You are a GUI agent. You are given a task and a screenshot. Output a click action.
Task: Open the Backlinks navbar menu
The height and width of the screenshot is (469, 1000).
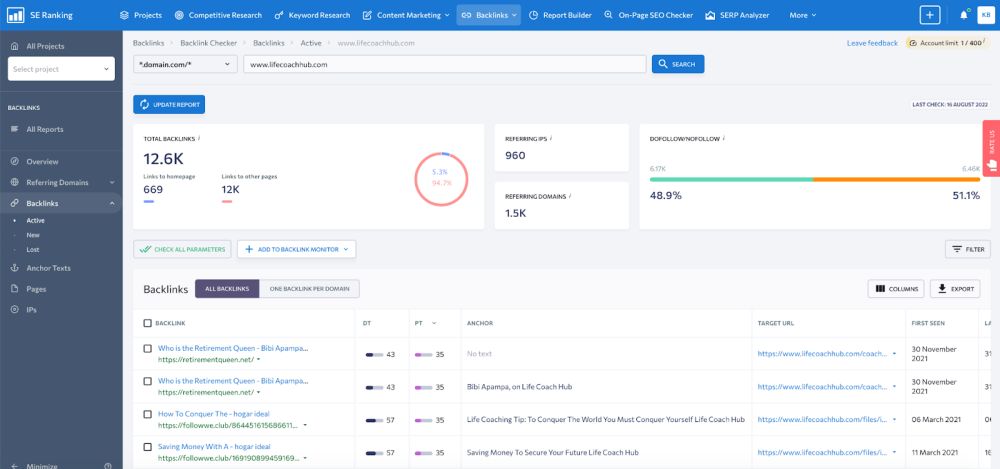click(x=489, y=15)
